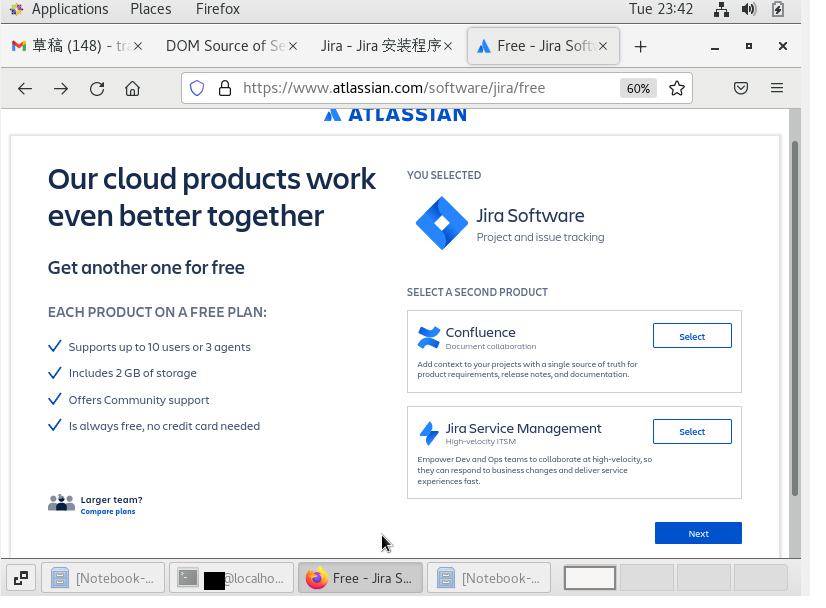Click the Jira Service Management bolt logo
Viewport: 826px width, 608px height.
click(429, 433)
